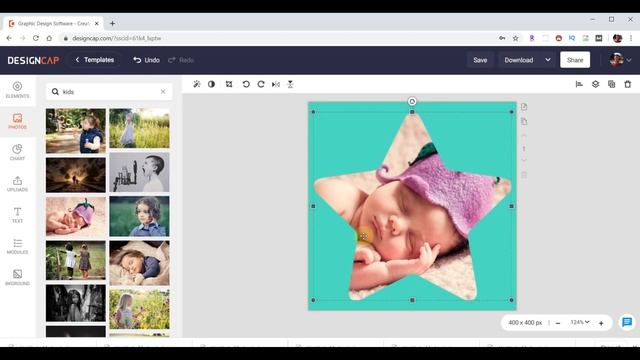Rotate the image counterclockwise
Screen dimensions: 640x360
pos(246,84)
